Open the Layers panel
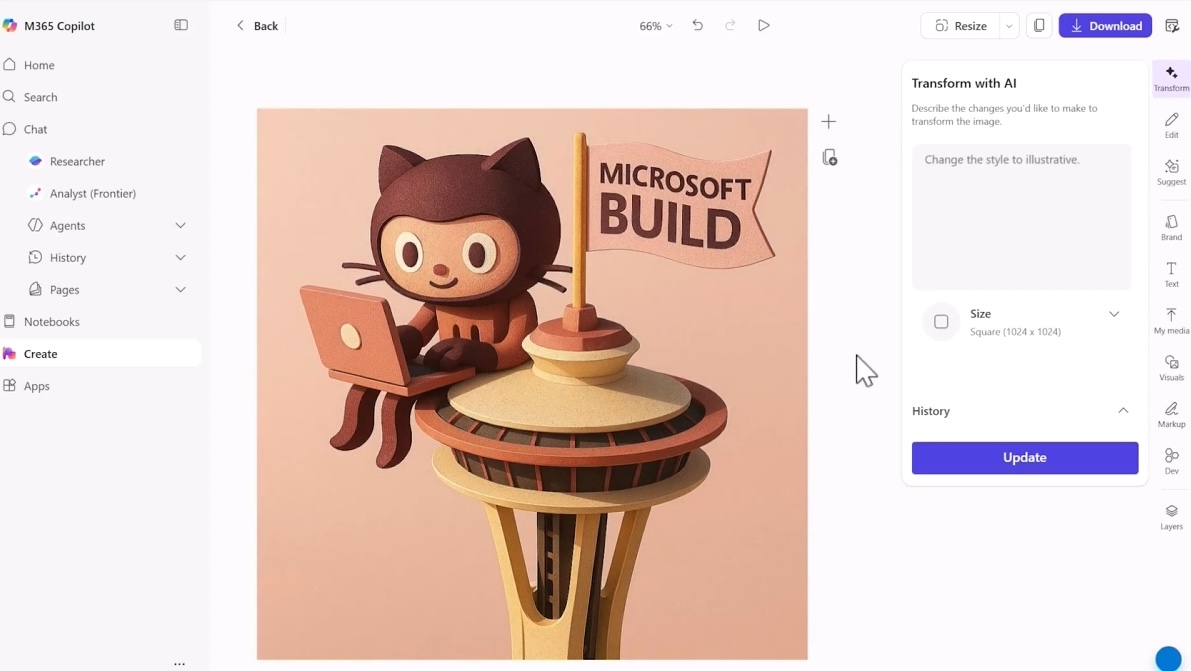1191x671 pixels. [1171, 517]
